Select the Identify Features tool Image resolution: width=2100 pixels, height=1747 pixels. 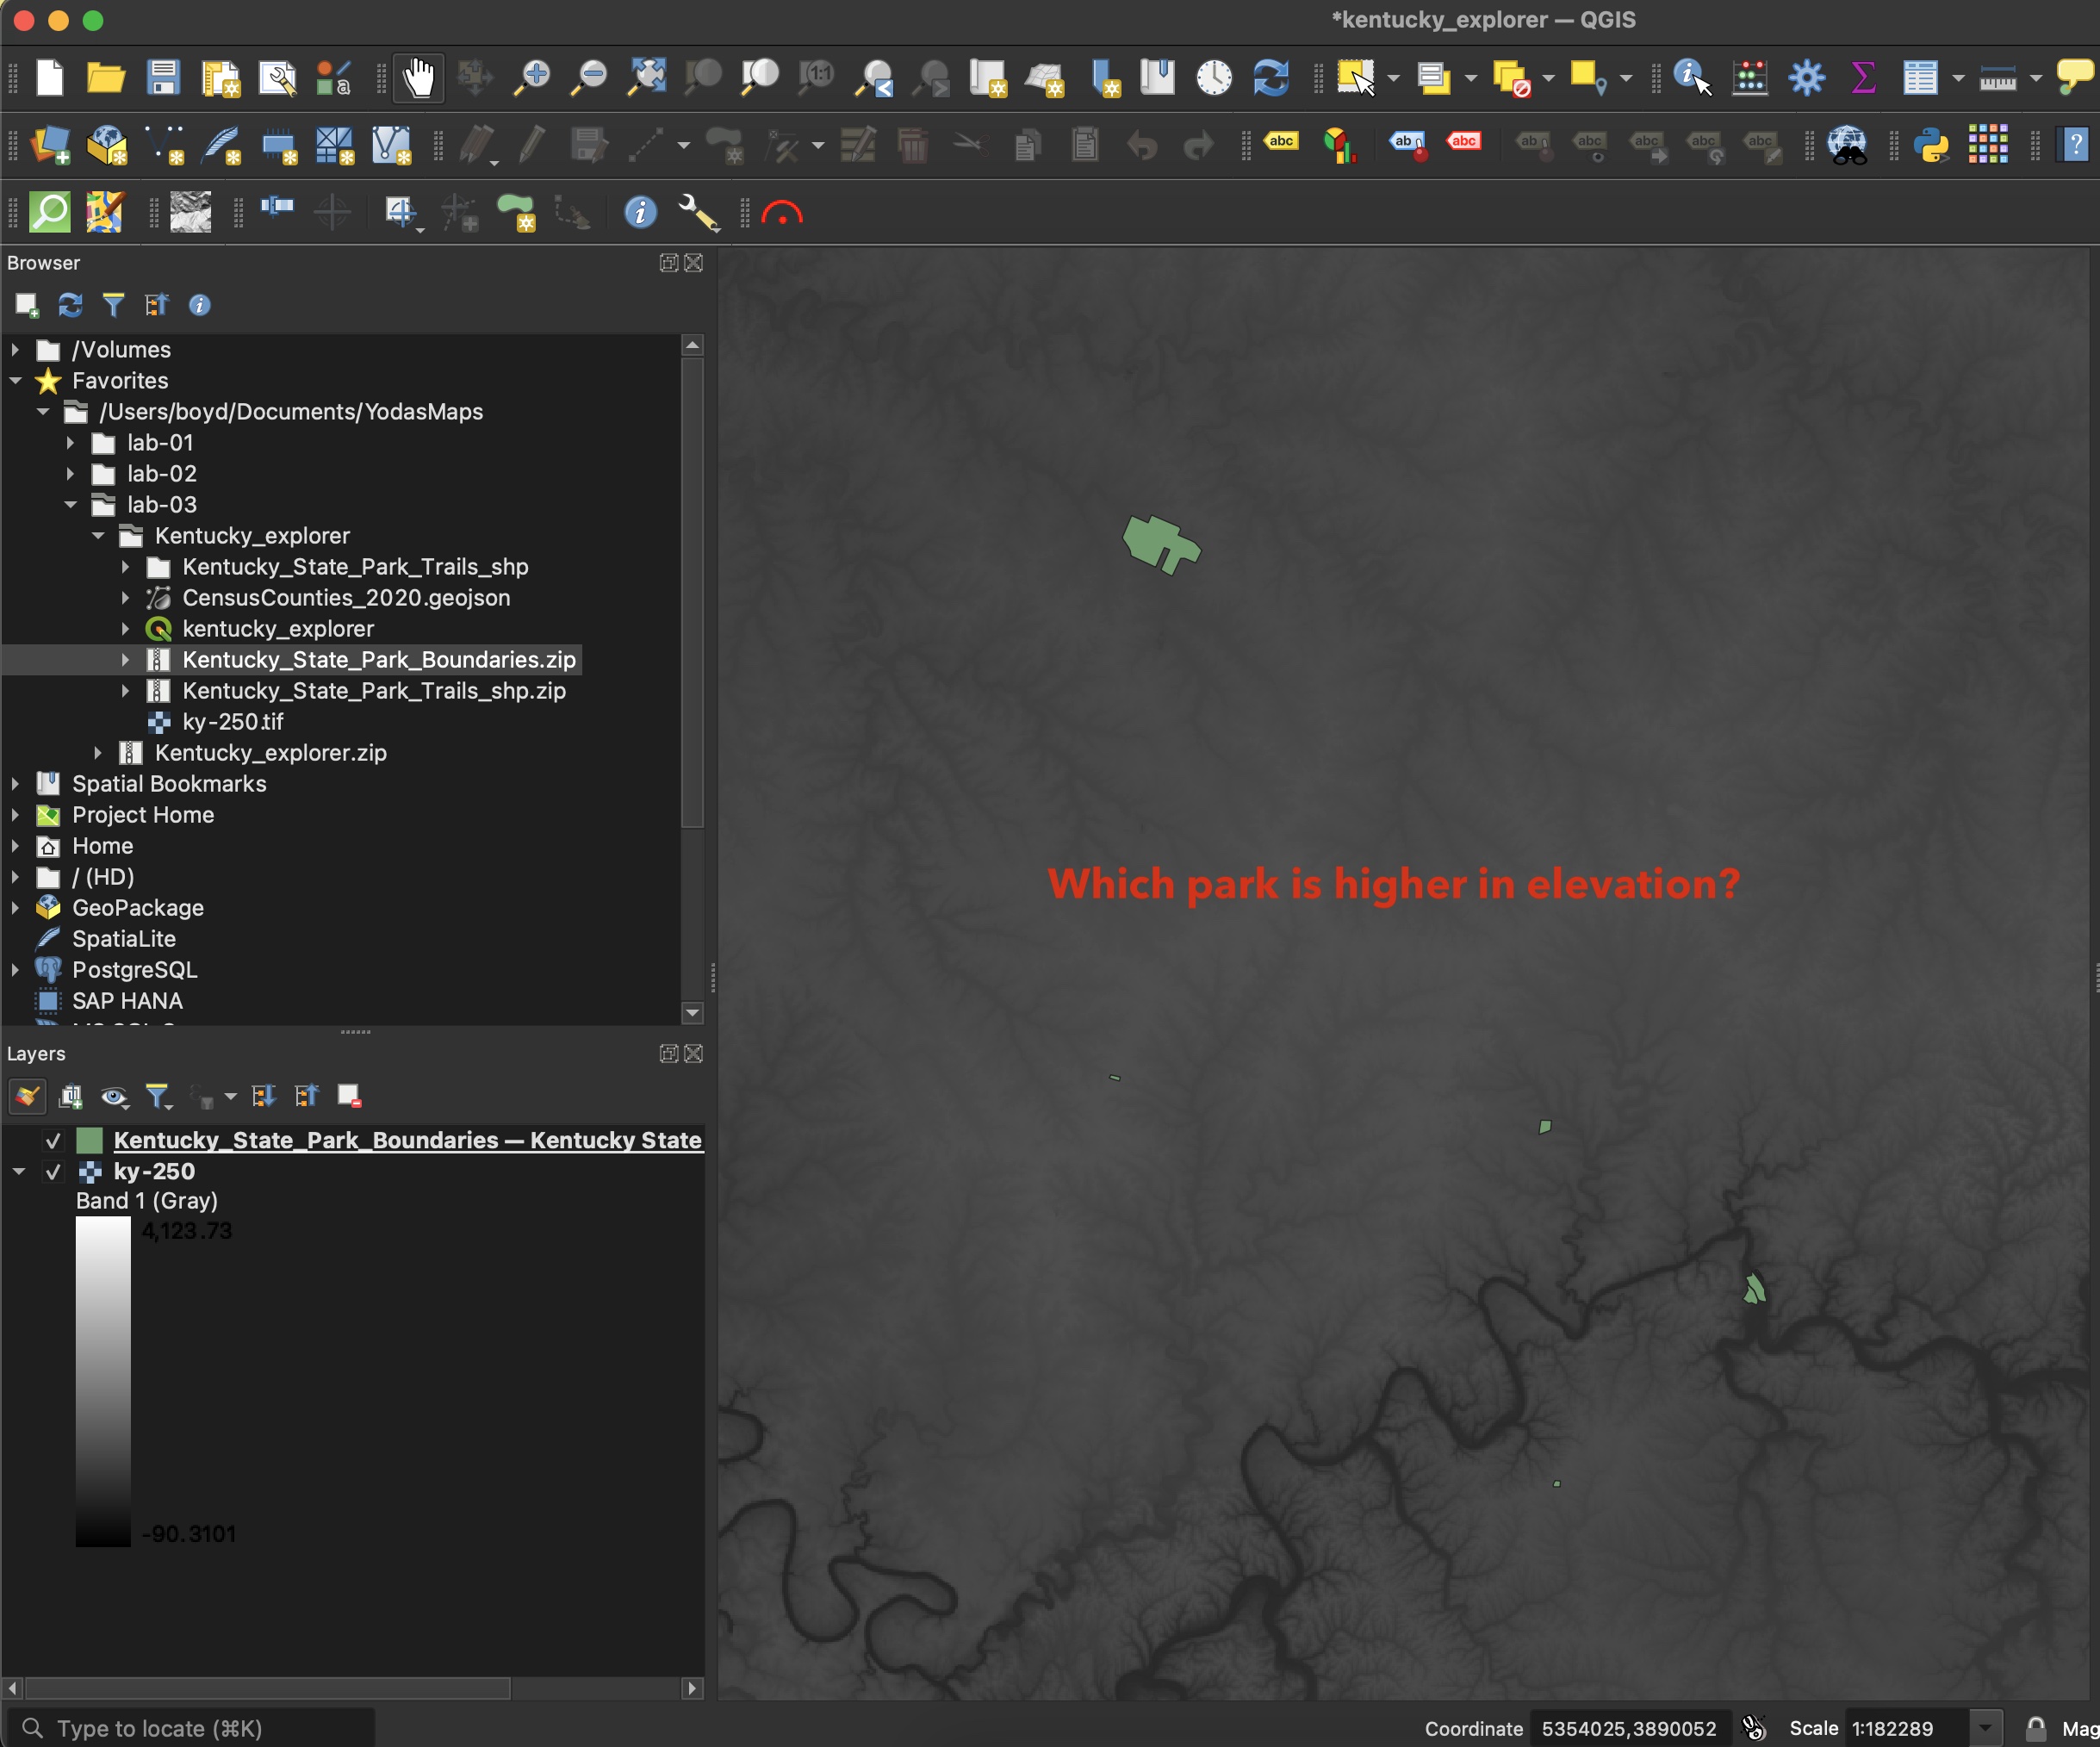[x=1692, y=77]
